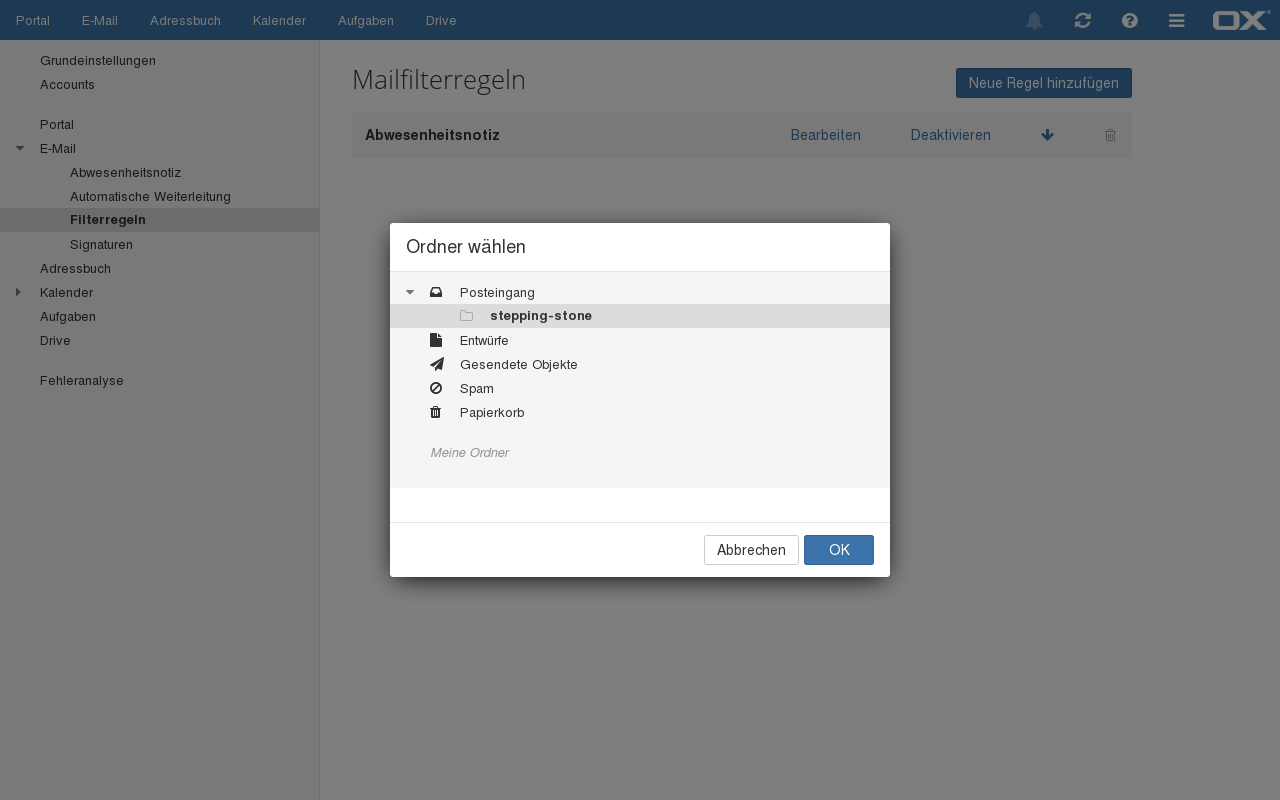Viewport: 1280px width, 800px height.
Task: Click Deaktivieren for Abwesenheitsnotiz rule
Action: pyautogui.click(x=950, y=135)
